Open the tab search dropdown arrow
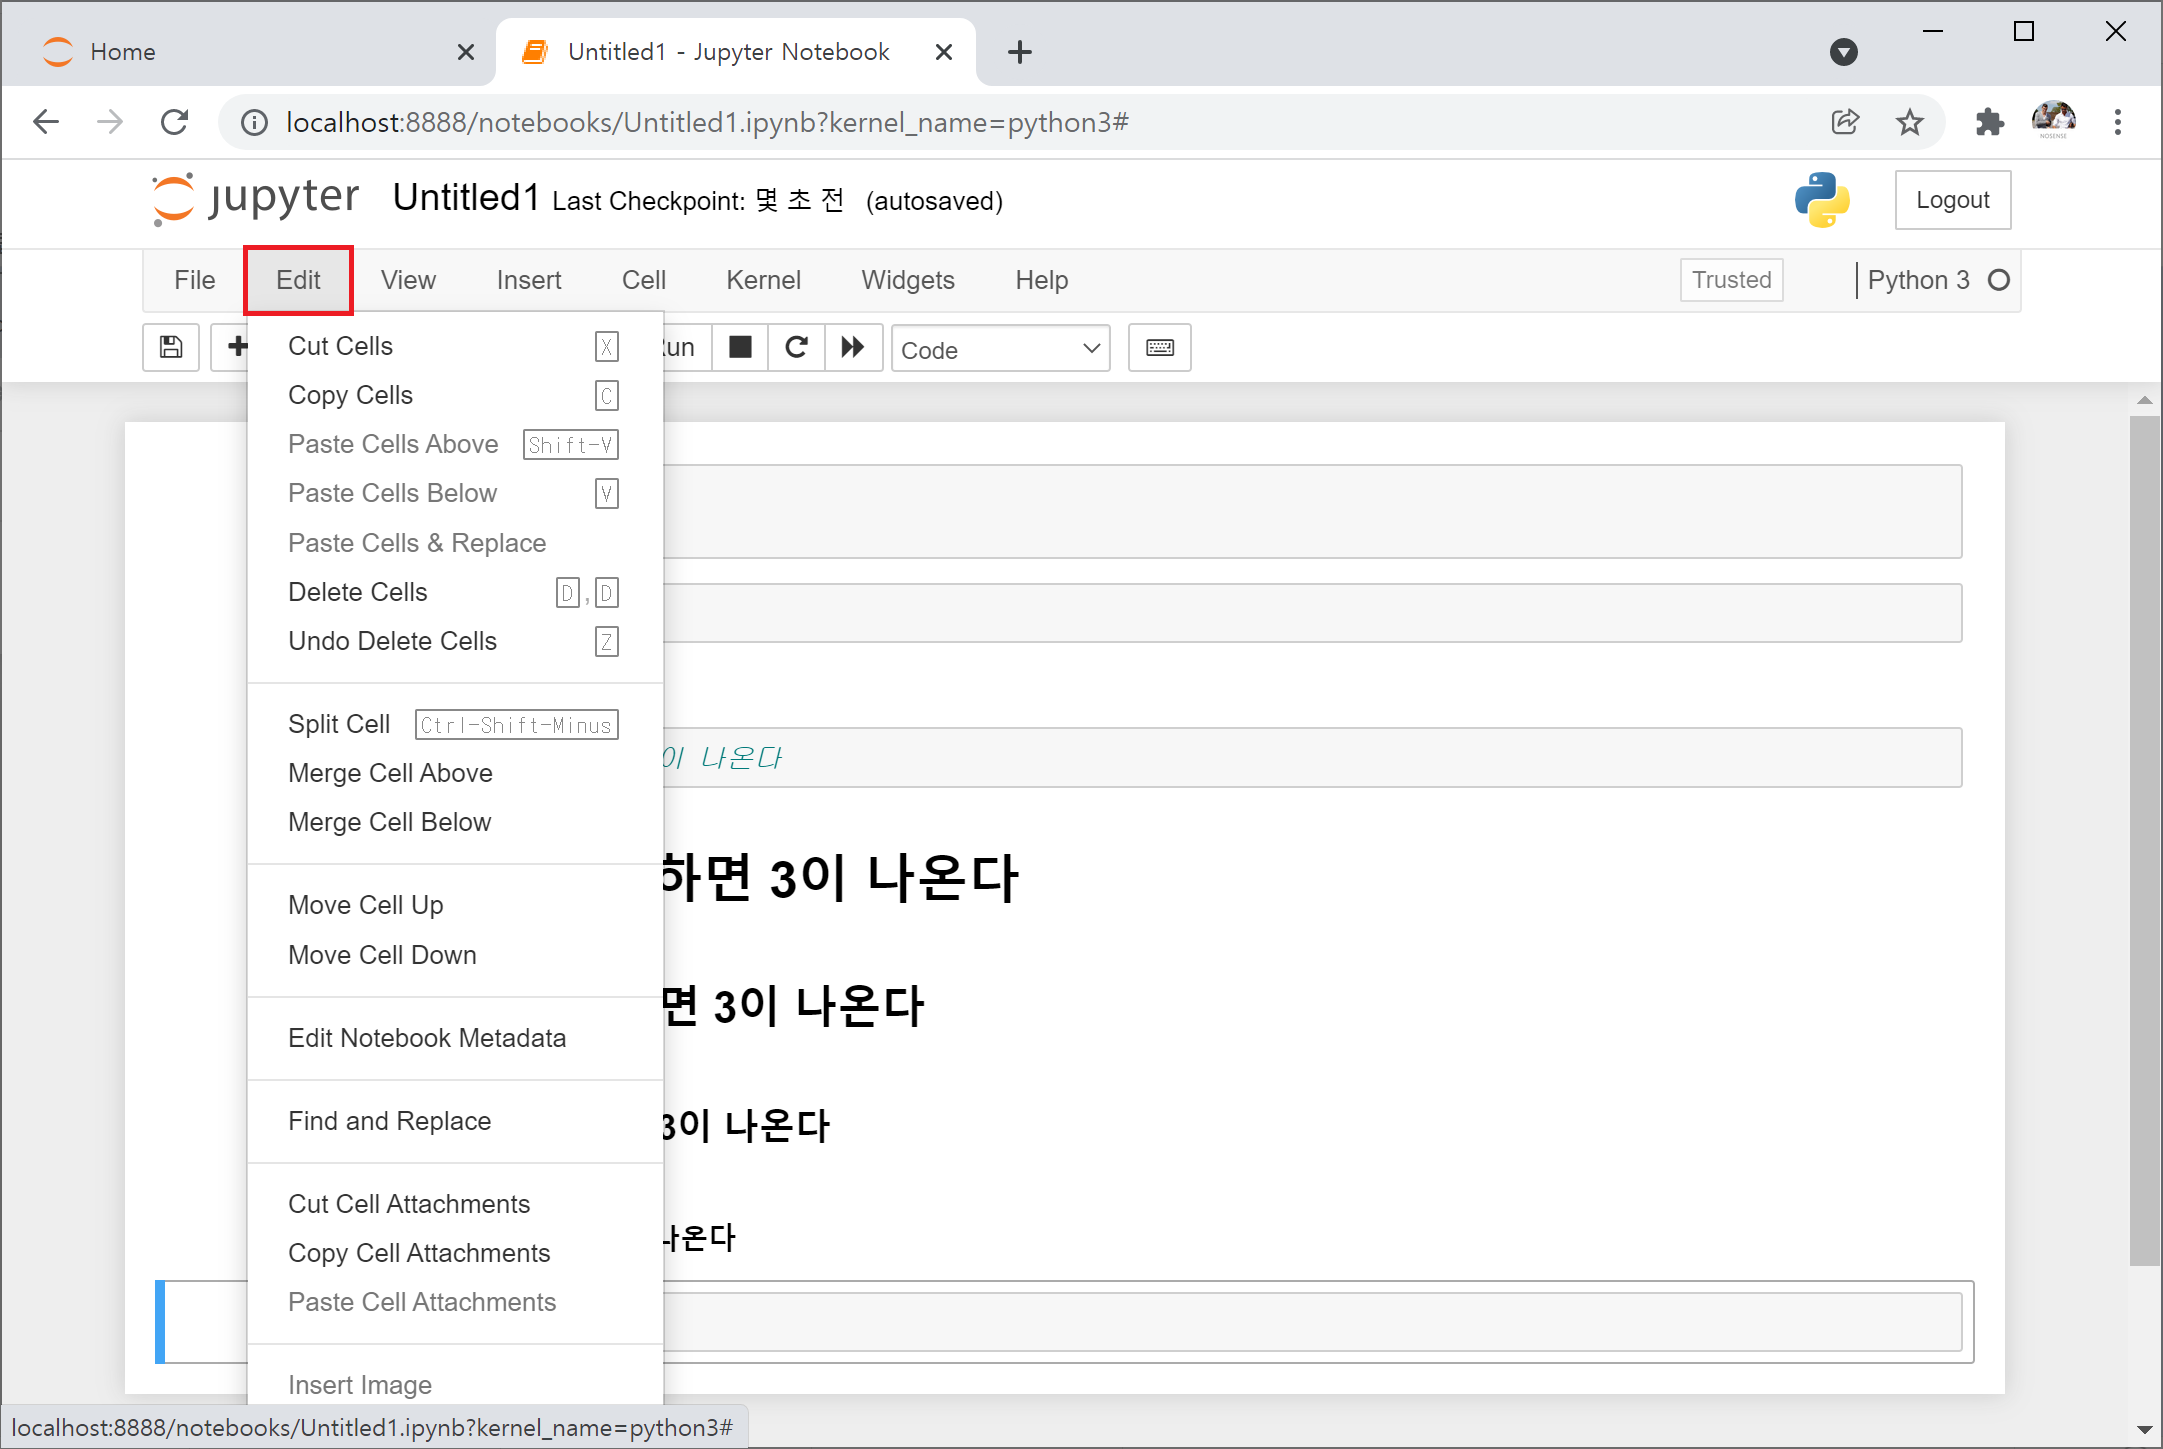Viewport: 2163px width, 1449px height. click(1843, 52)
